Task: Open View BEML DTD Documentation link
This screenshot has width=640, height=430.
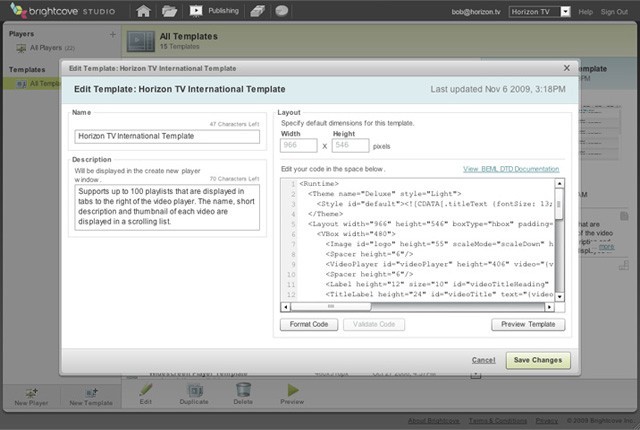Action: 511,169
